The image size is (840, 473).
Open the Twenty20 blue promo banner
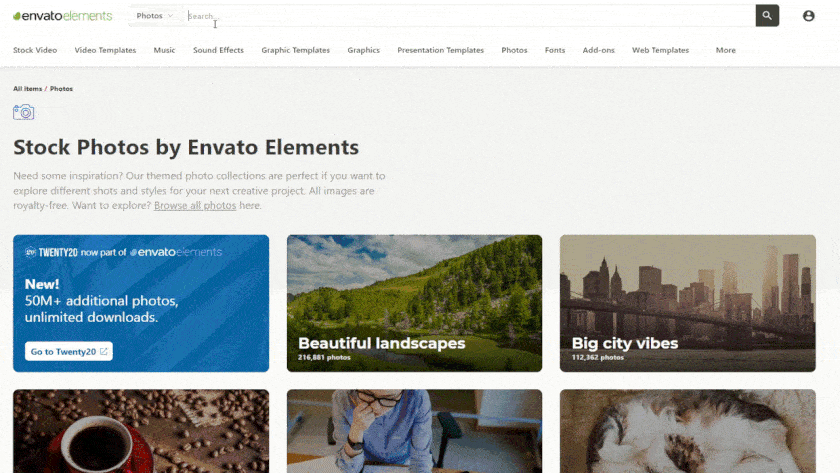(x=141, y=303)
